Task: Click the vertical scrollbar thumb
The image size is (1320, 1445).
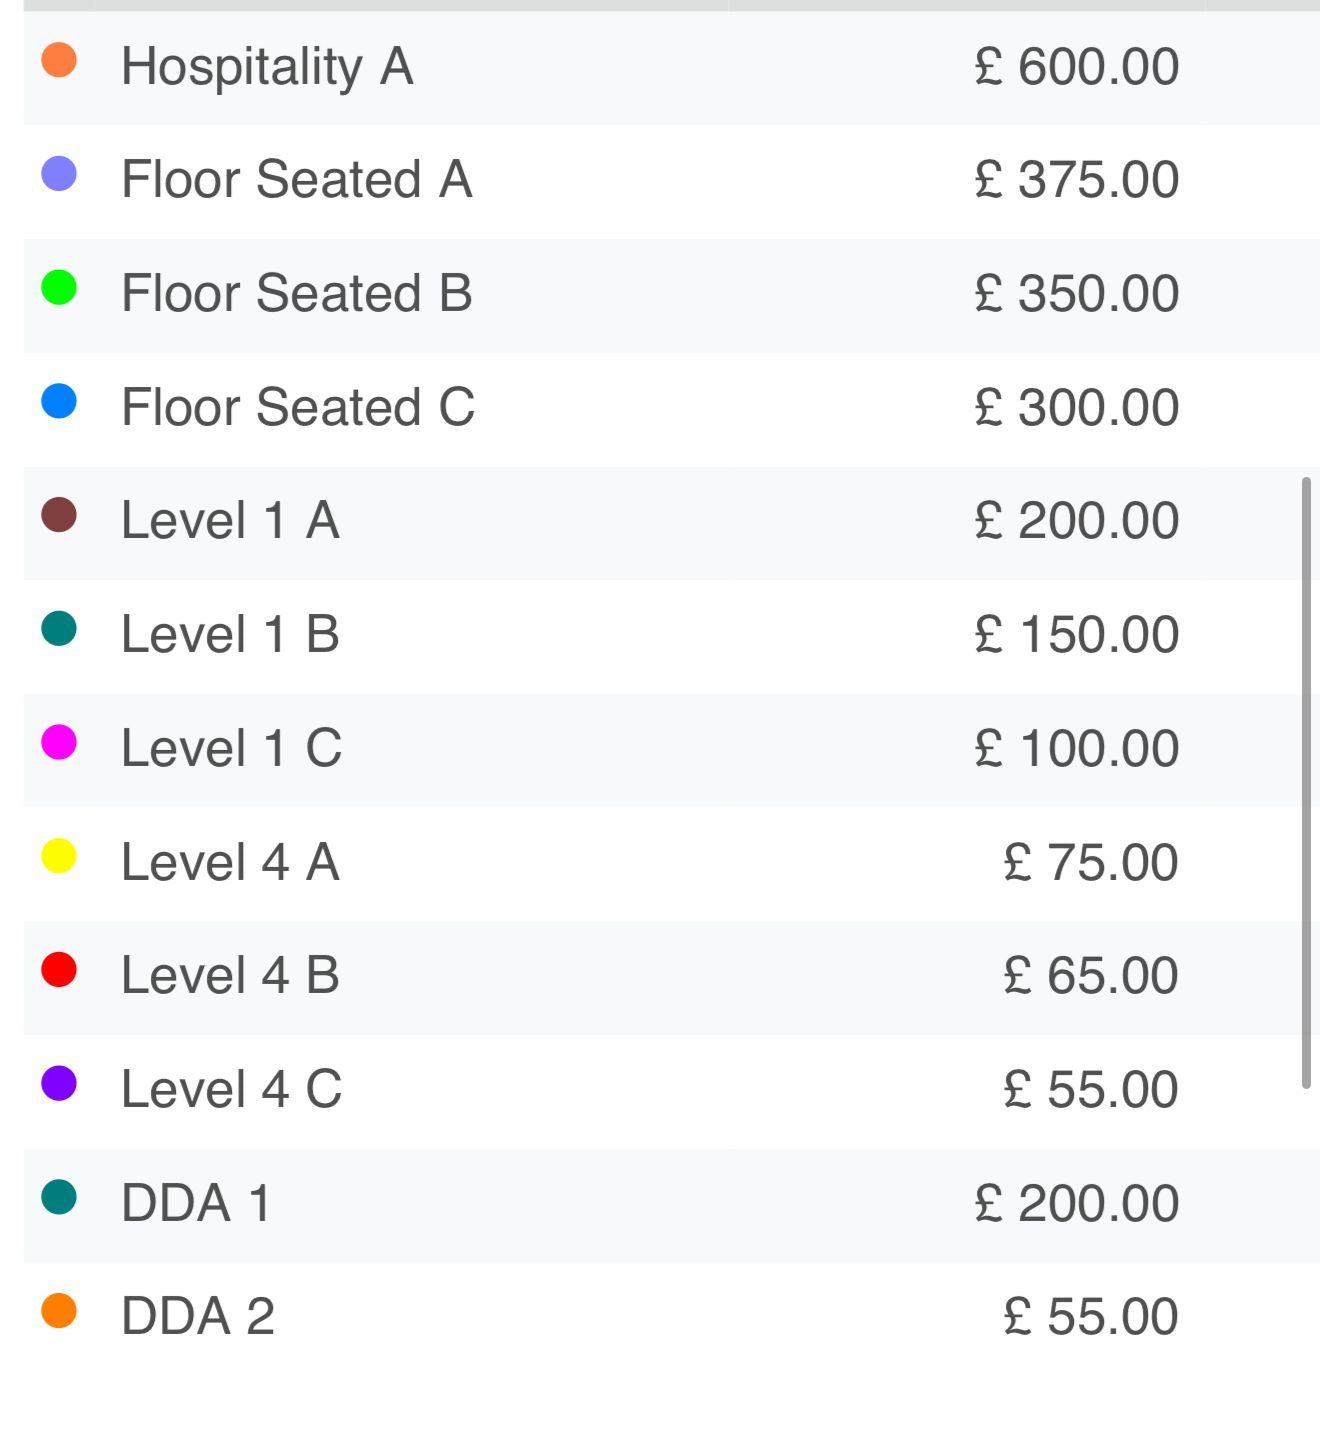Action: click(x=1305, y=783)
